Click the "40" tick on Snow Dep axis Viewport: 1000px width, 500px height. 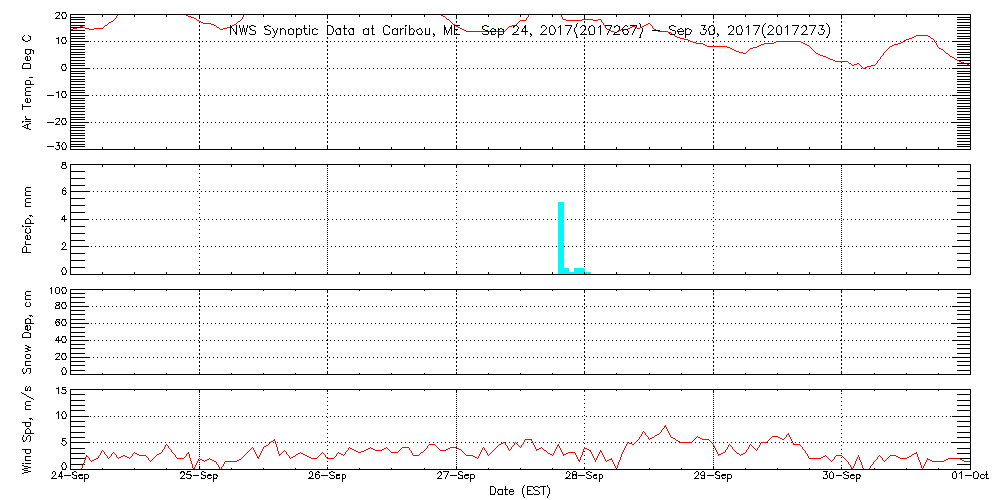pyautogui.click(x=59, y=339)
